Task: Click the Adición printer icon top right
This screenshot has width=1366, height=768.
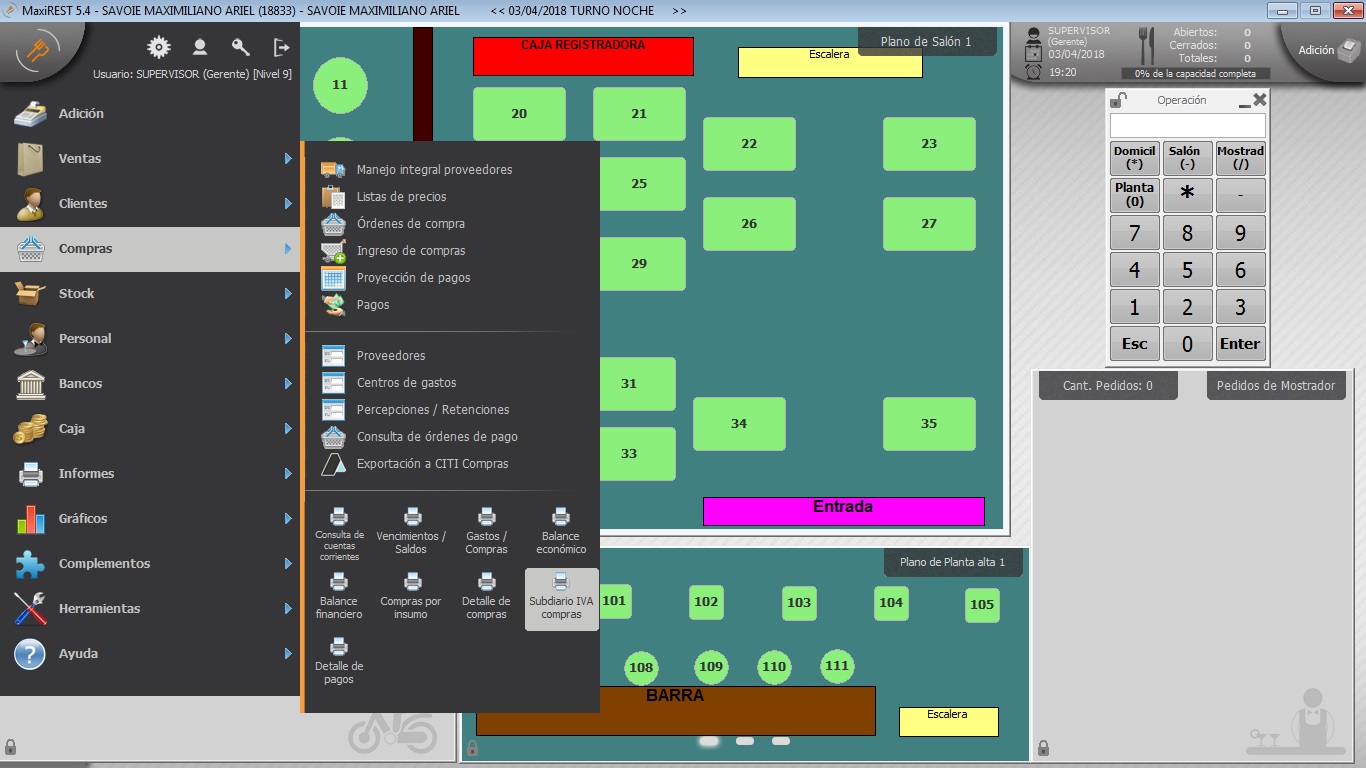Action: click(1347, 49)
